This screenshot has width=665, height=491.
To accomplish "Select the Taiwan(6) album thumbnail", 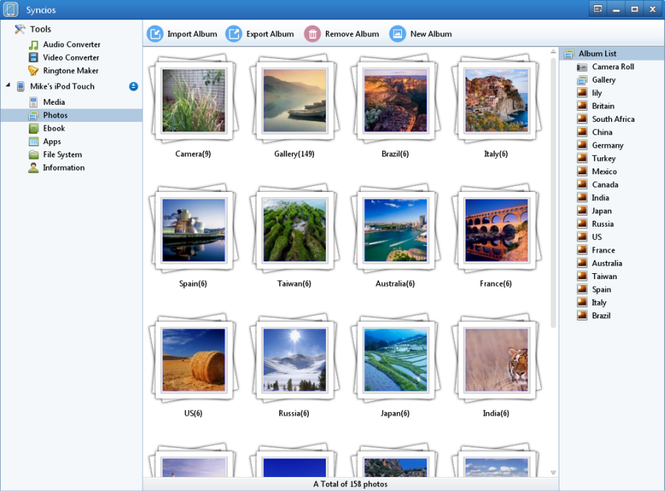I will point(294,230).
